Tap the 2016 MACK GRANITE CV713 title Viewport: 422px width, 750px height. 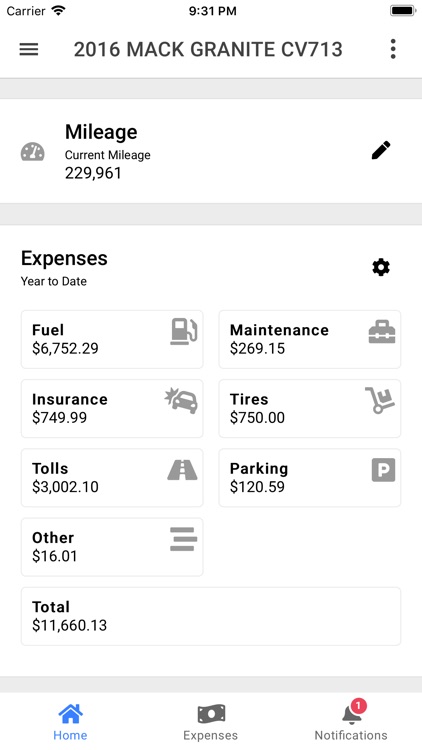coord(208,49)
